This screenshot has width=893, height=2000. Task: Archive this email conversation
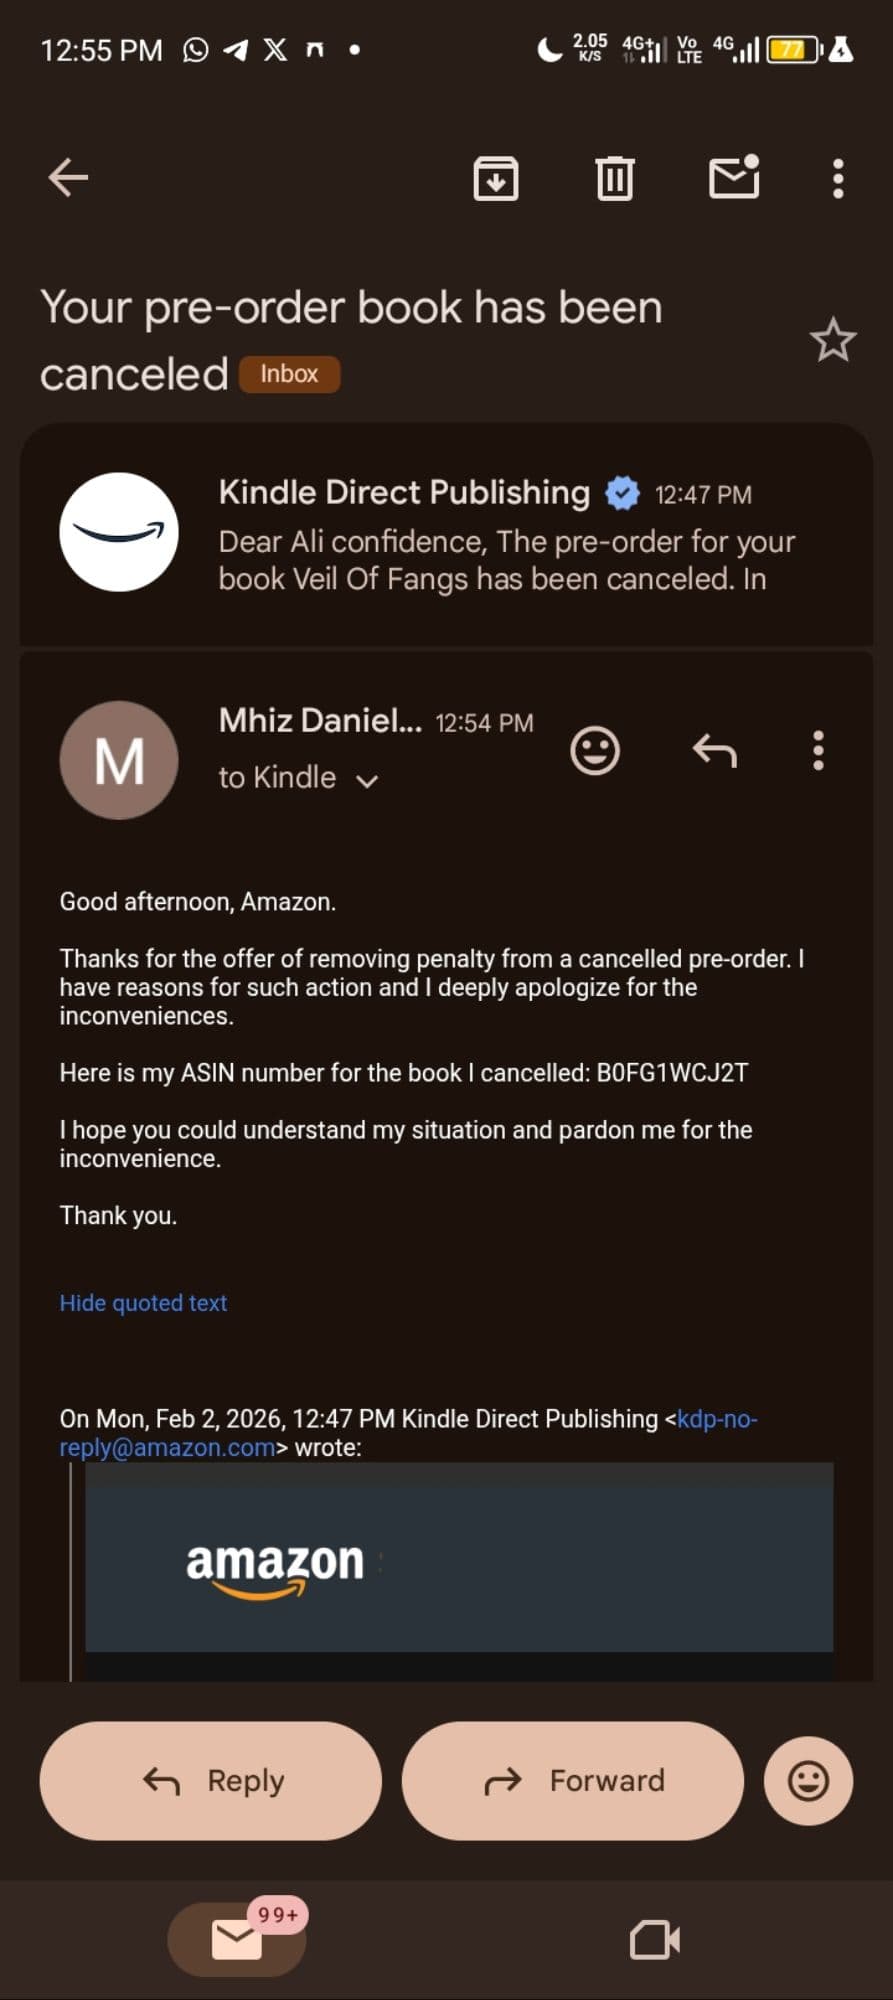point(495,179)
